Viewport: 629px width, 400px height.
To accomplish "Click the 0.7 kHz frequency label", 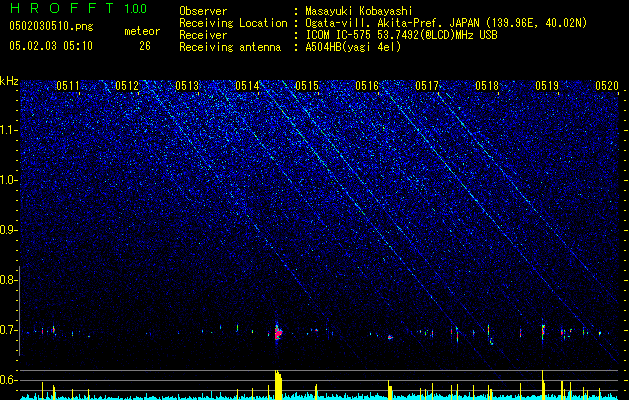I will point(9,330).
